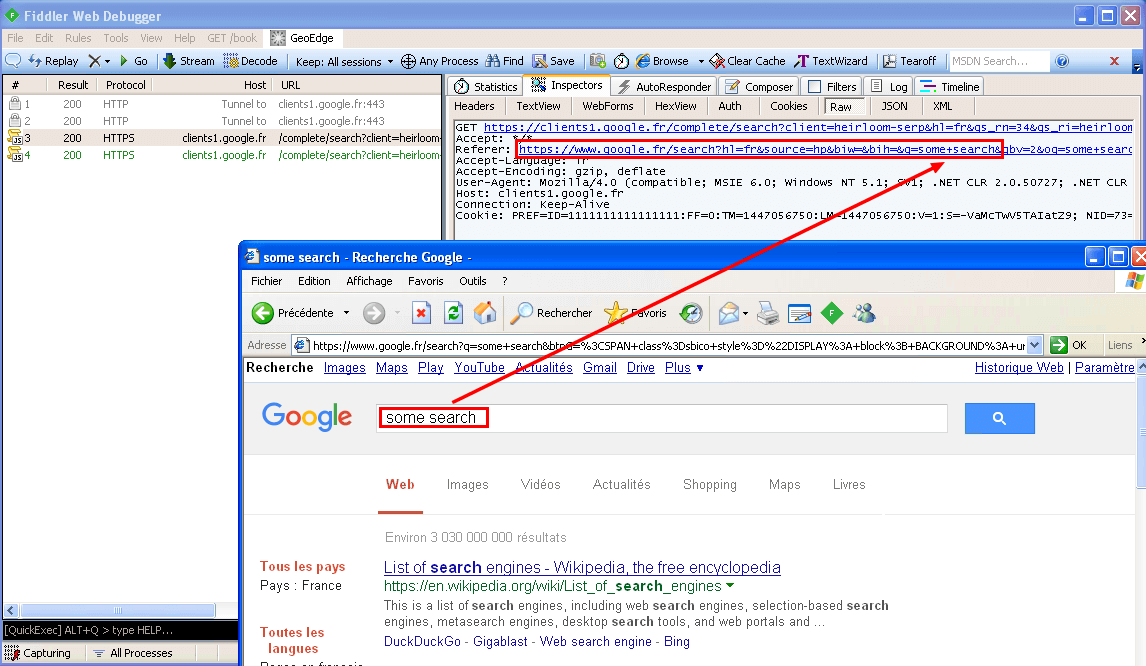
Task: Click the Decode toolbar button in Fiddler
Action: (x=251, y=61)
